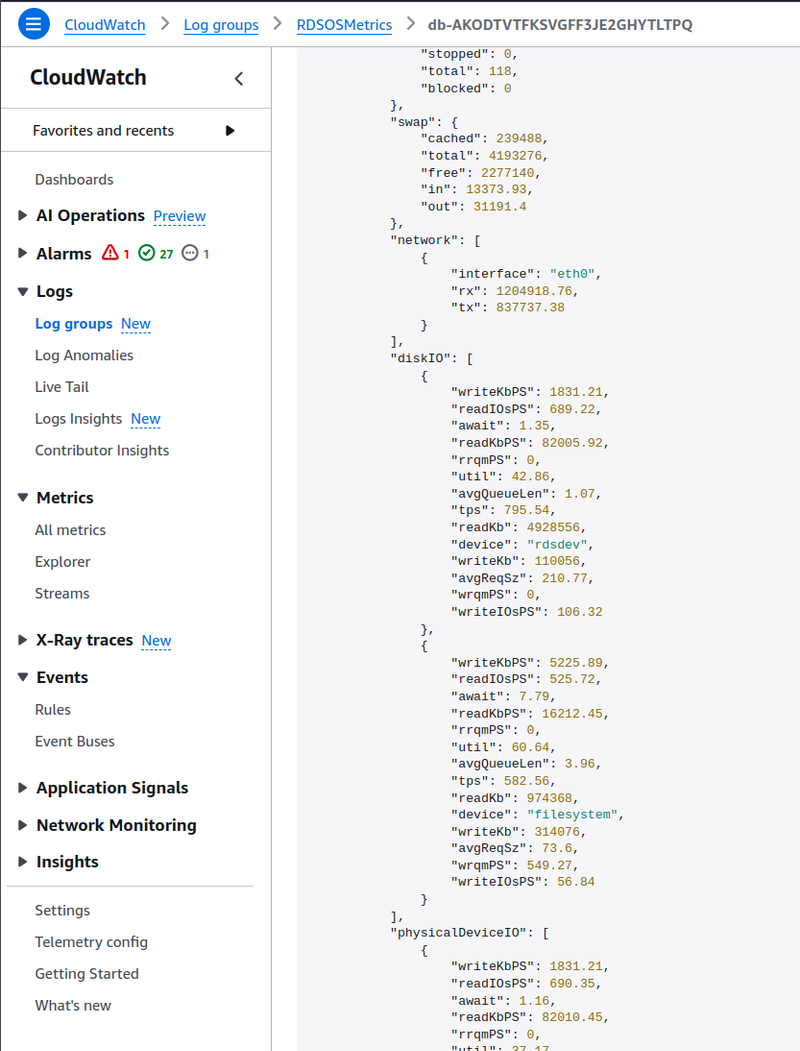The image size is (800, 1051).
Task: Click the Alarms section label
Action: click(64, 253)
